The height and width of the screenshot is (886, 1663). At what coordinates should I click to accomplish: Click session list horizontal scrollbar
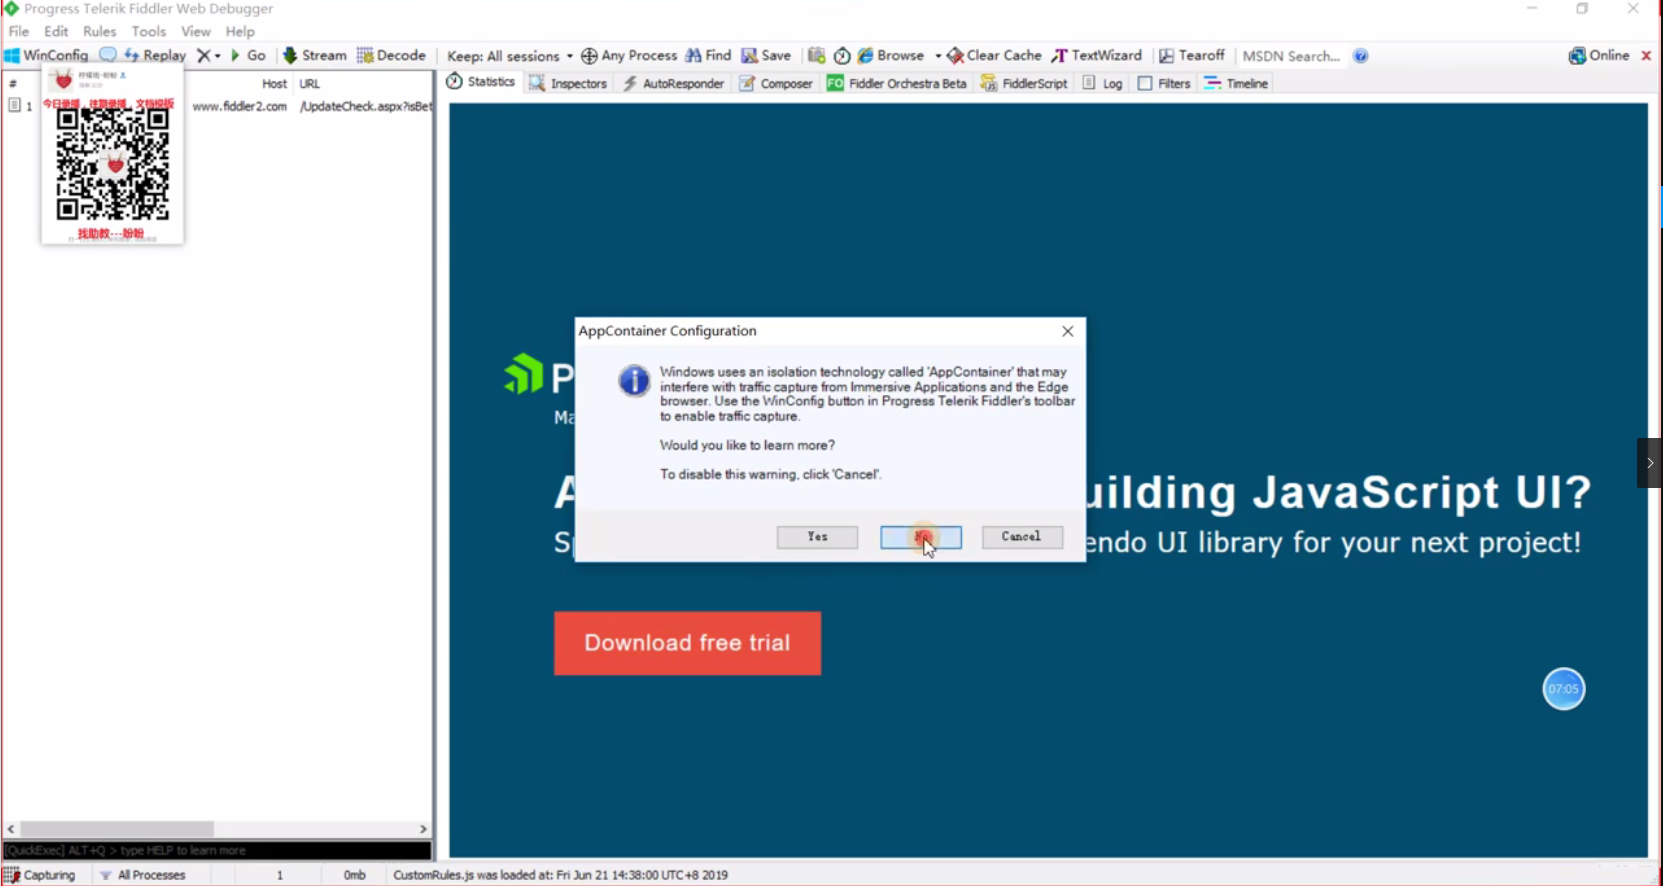(x=117, y=829)
